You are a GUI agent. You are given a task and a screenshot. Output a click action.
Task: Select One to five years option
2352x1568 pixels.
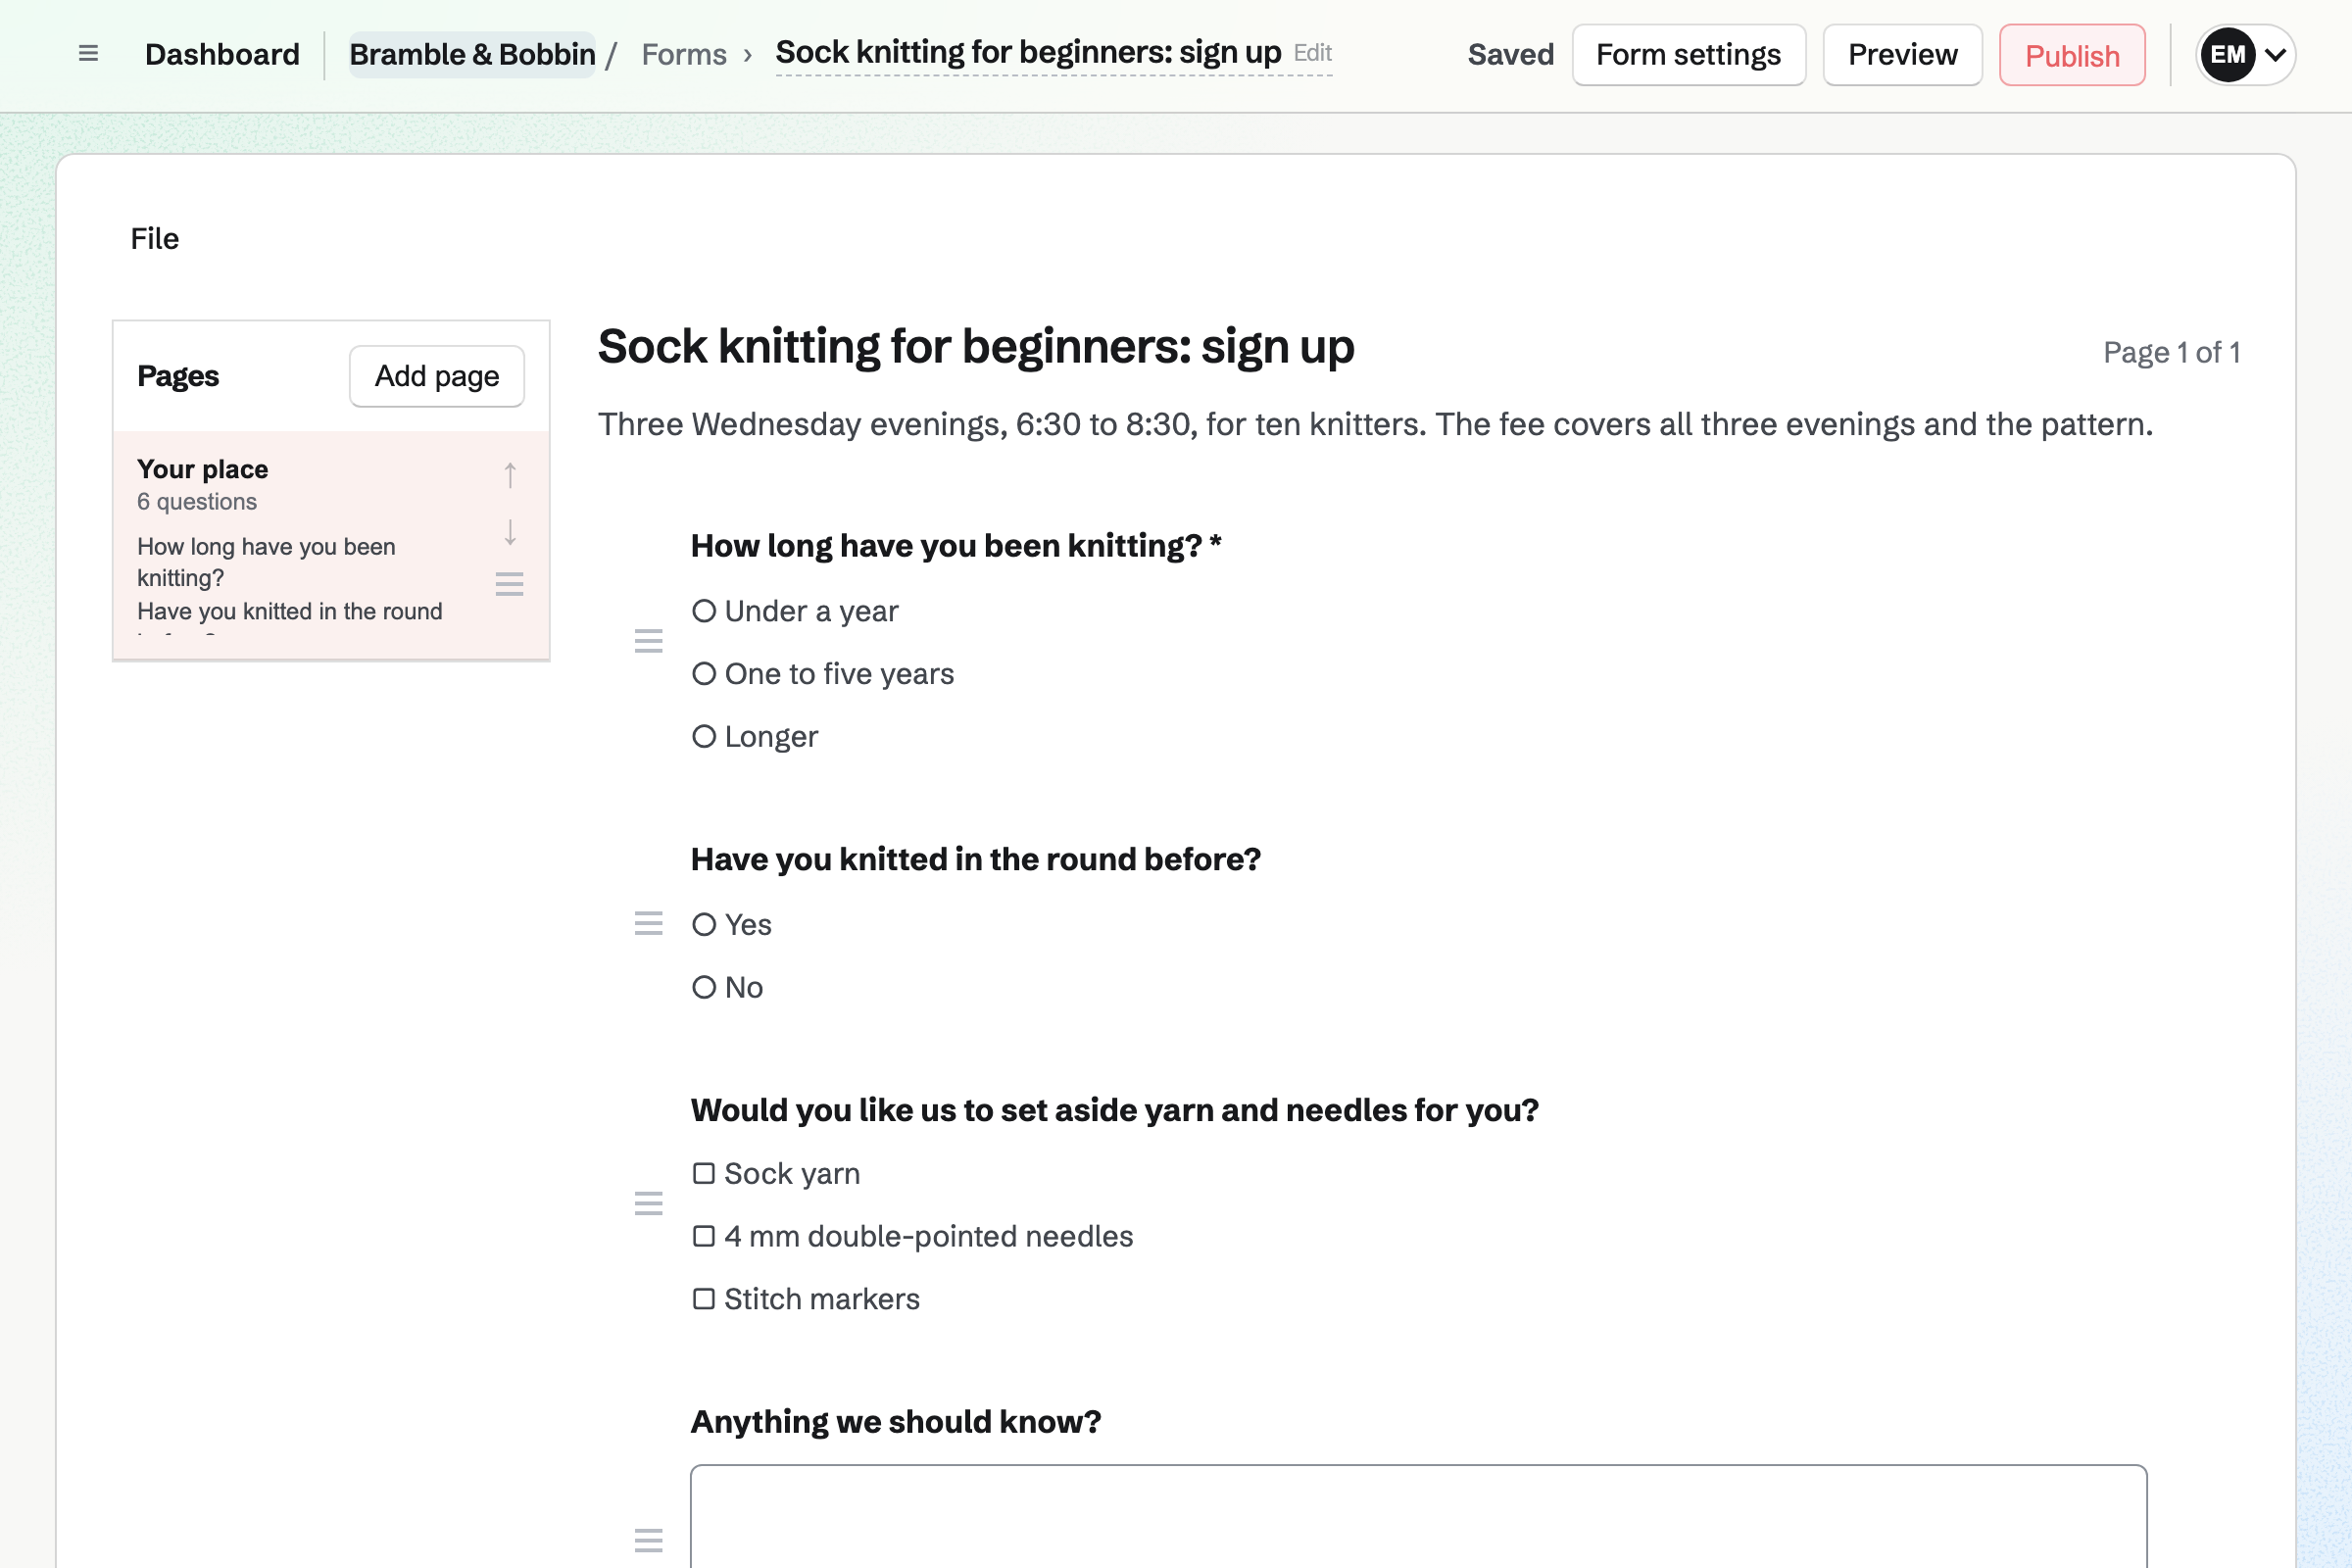click(x=704, y=674)
